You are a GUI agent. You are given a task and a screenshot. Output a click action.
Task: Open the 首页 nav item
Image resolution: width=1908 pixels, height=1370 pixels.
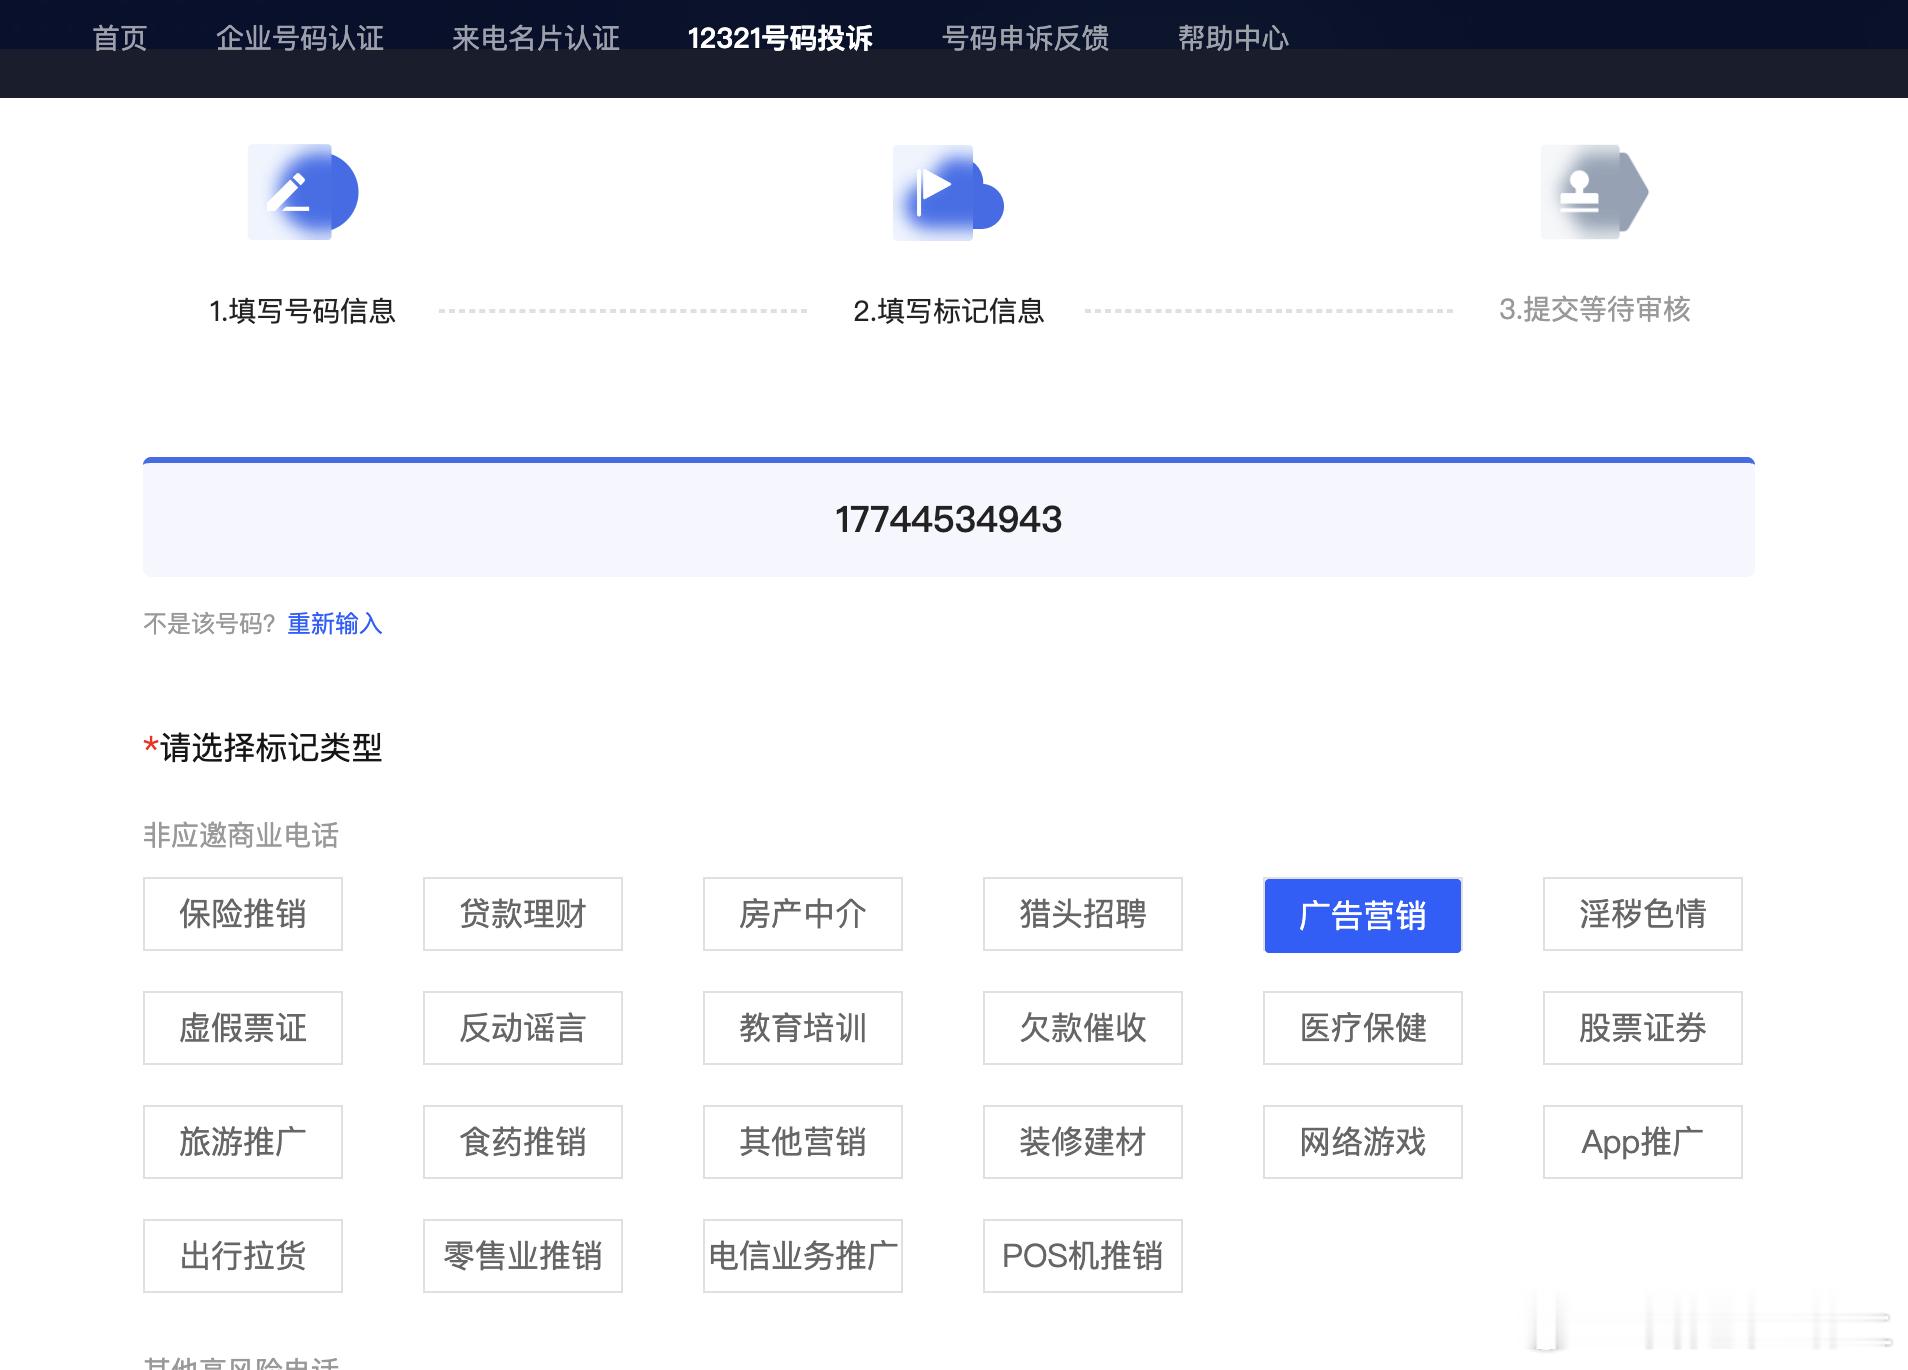(x=120, y=38)
